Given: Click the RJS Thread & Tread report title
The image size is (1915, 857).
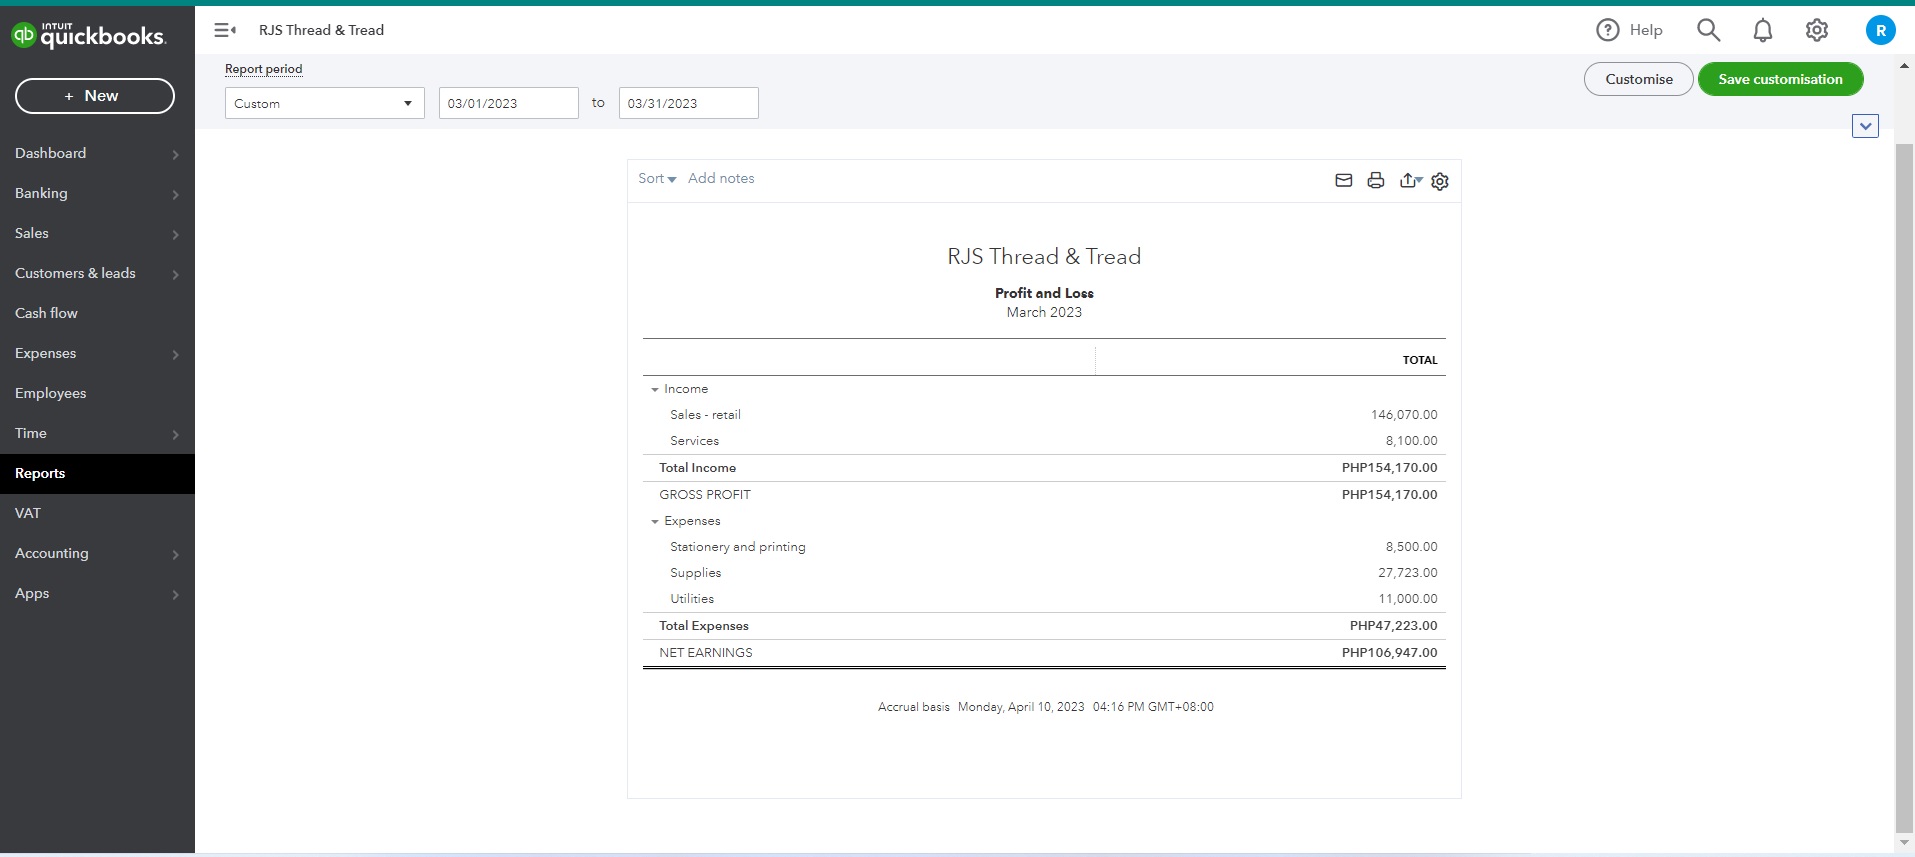Looking at the screenshot, I should click(x=1044, y=257).
